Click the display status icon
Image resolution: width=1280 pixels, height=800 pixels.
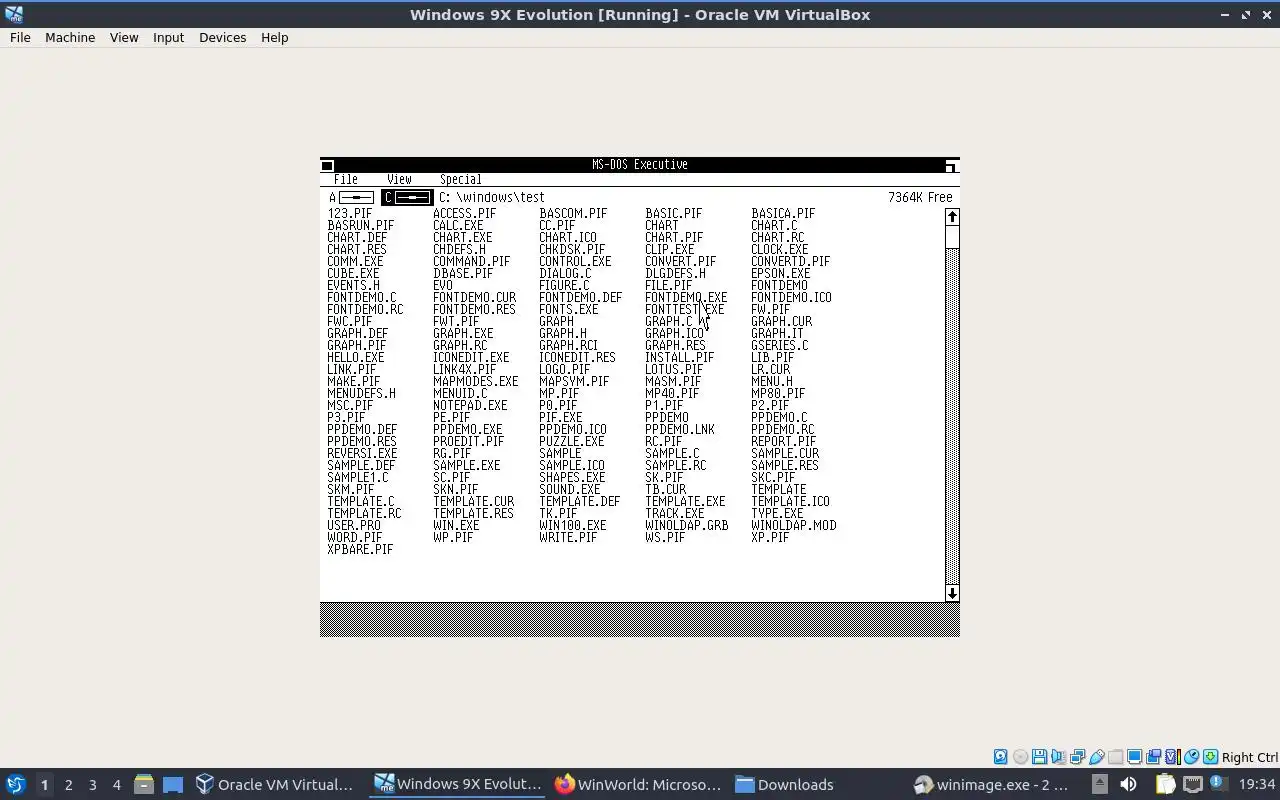(x=1134, y=757)
